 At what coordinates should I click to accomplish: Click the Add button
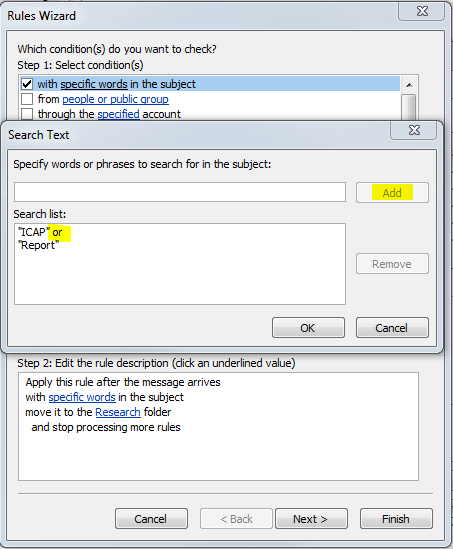[392, 193]
